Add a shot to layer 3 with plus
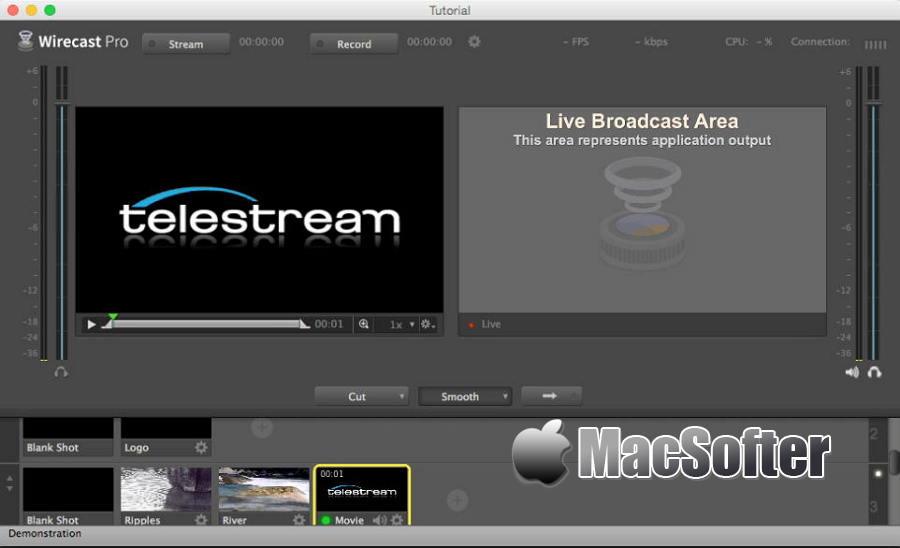The width and height of the screenshot is (900, 548). [457, 500]
